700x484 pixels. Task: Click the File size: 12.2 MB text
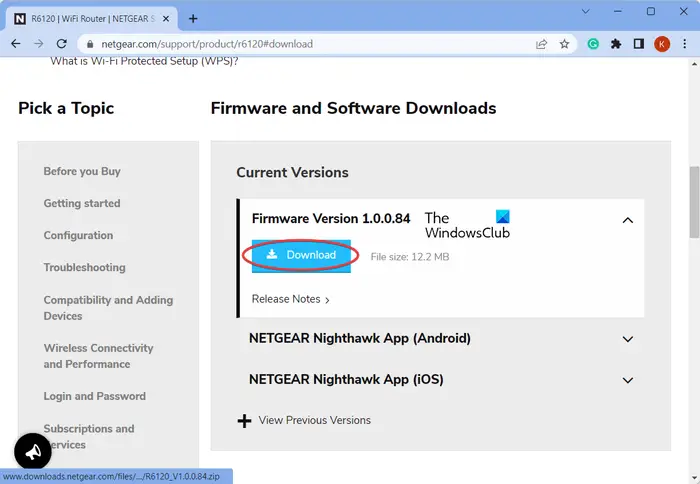point(410,257)
